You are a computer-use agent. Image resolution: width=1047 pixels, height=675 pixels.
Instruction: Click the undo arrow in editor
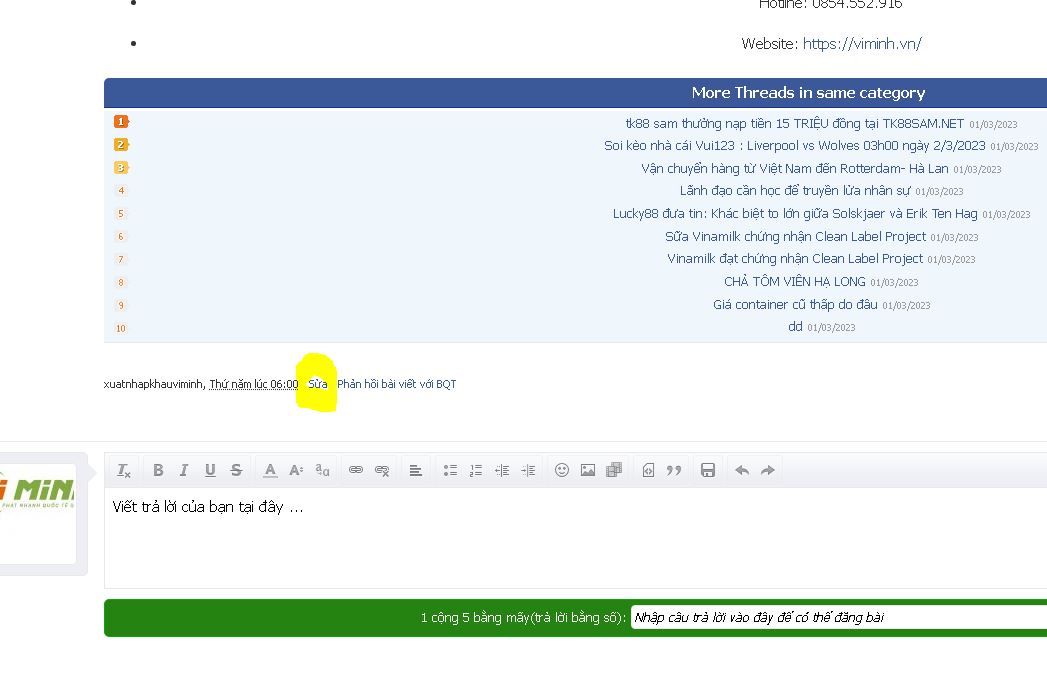click(x=742, y=470)
